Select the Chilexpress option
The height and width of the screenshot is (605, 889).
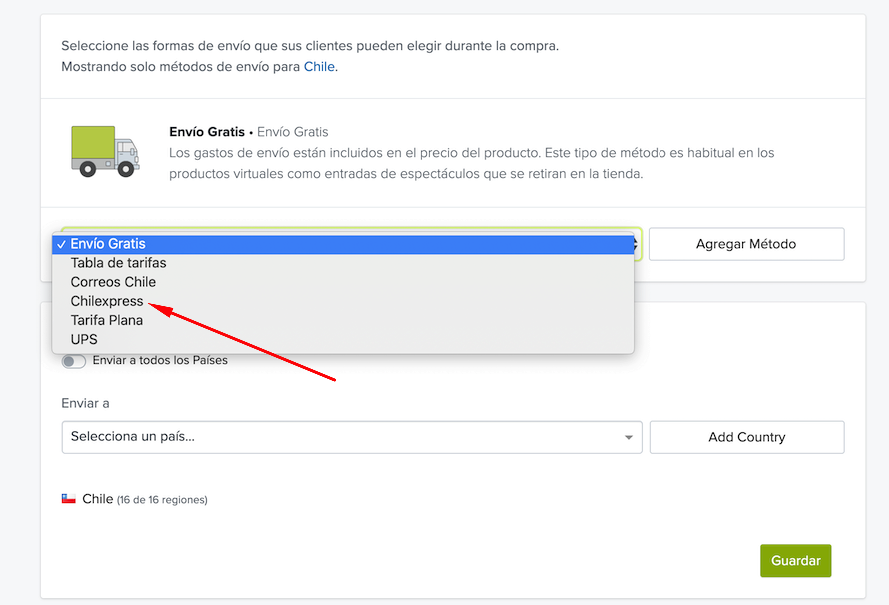[107, 301]
